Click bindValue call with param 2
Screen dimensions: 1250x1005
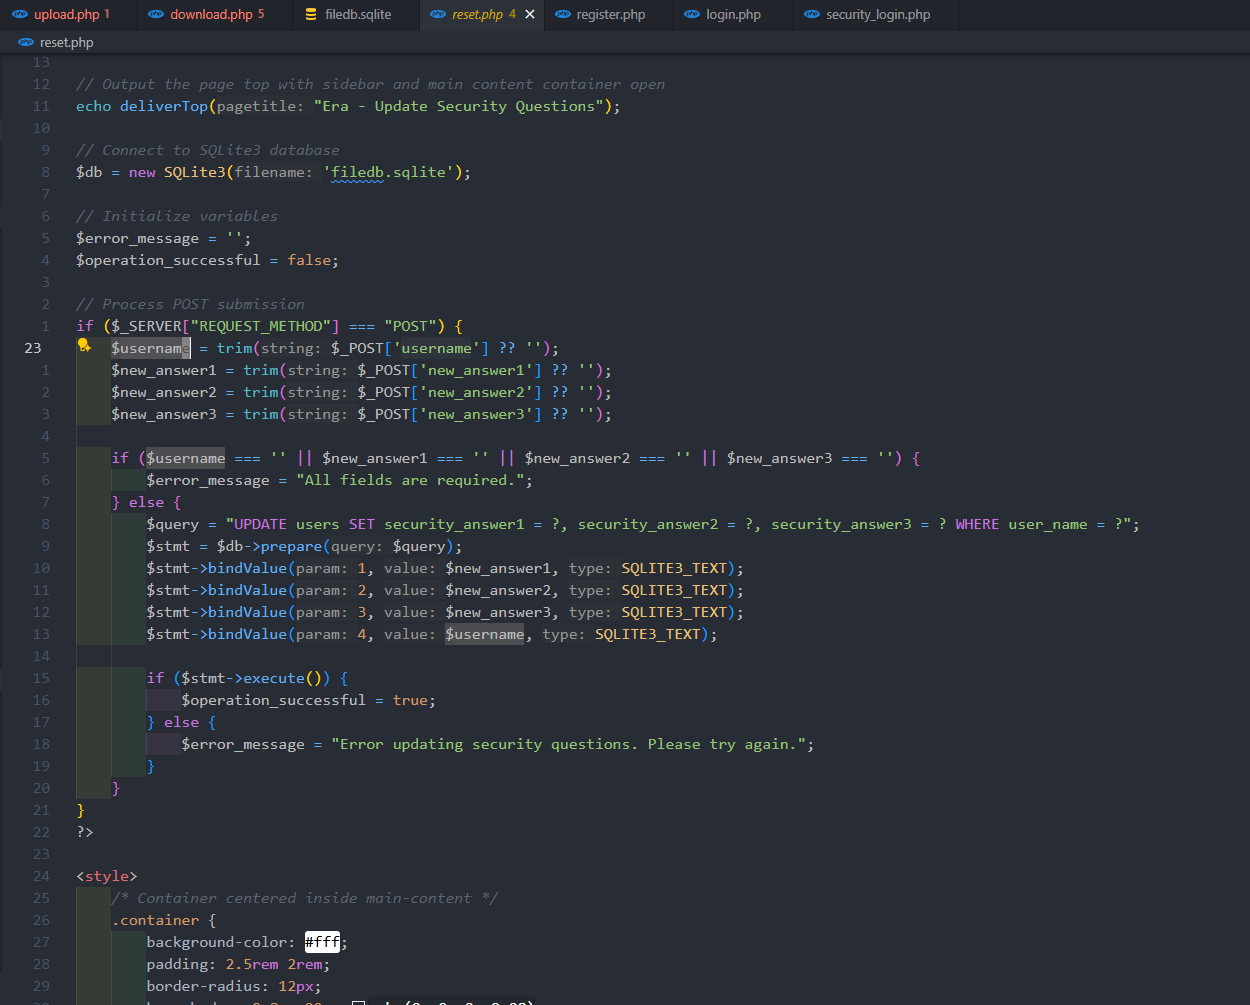click(445, 590)
